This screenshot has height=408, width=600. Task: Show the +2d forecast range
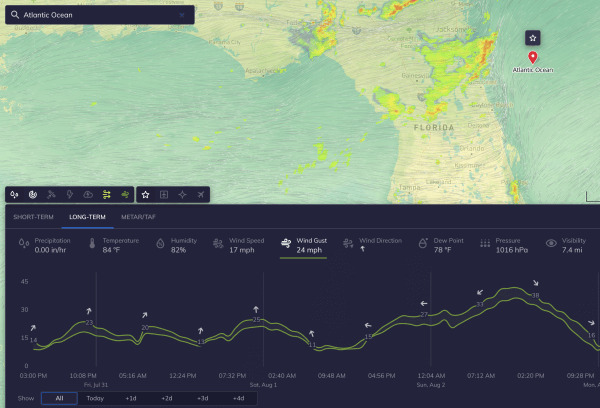click(x=167, y=398)
